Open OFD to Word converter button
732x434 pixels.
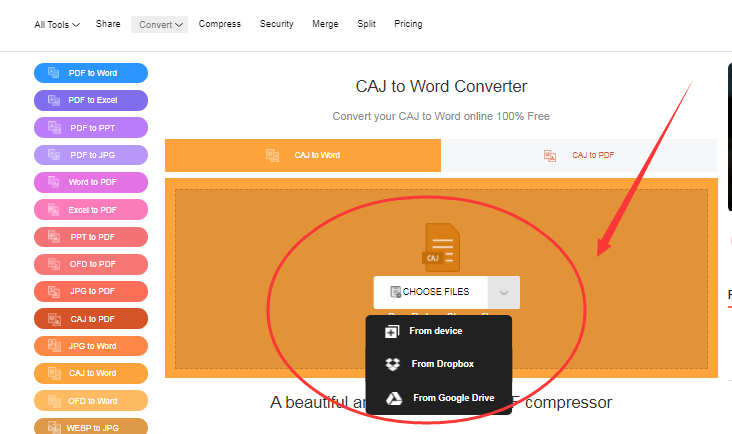click(x=91, y=401)
